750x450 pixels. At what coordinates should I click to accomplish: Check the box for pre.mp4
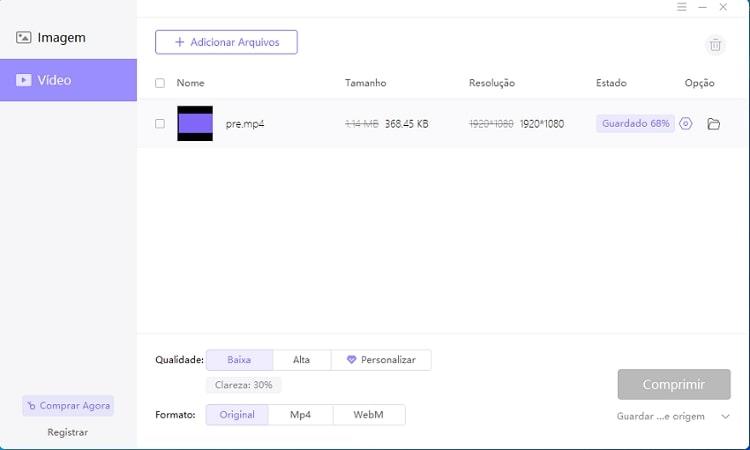pos(160,124)
